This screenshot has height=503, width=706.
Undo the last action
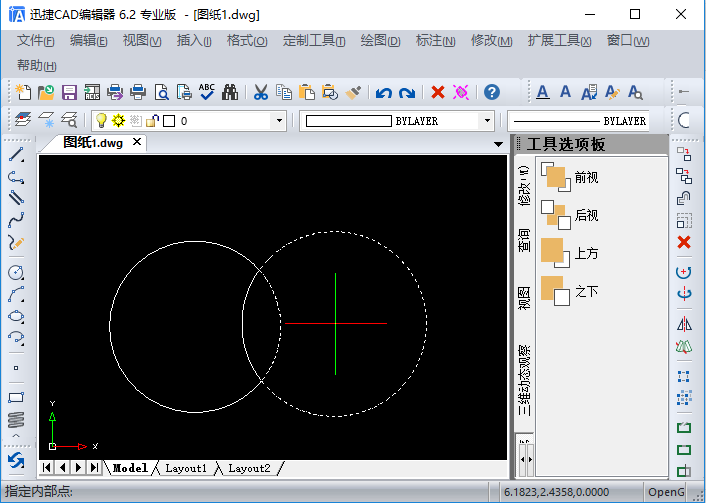coord(384,93)
